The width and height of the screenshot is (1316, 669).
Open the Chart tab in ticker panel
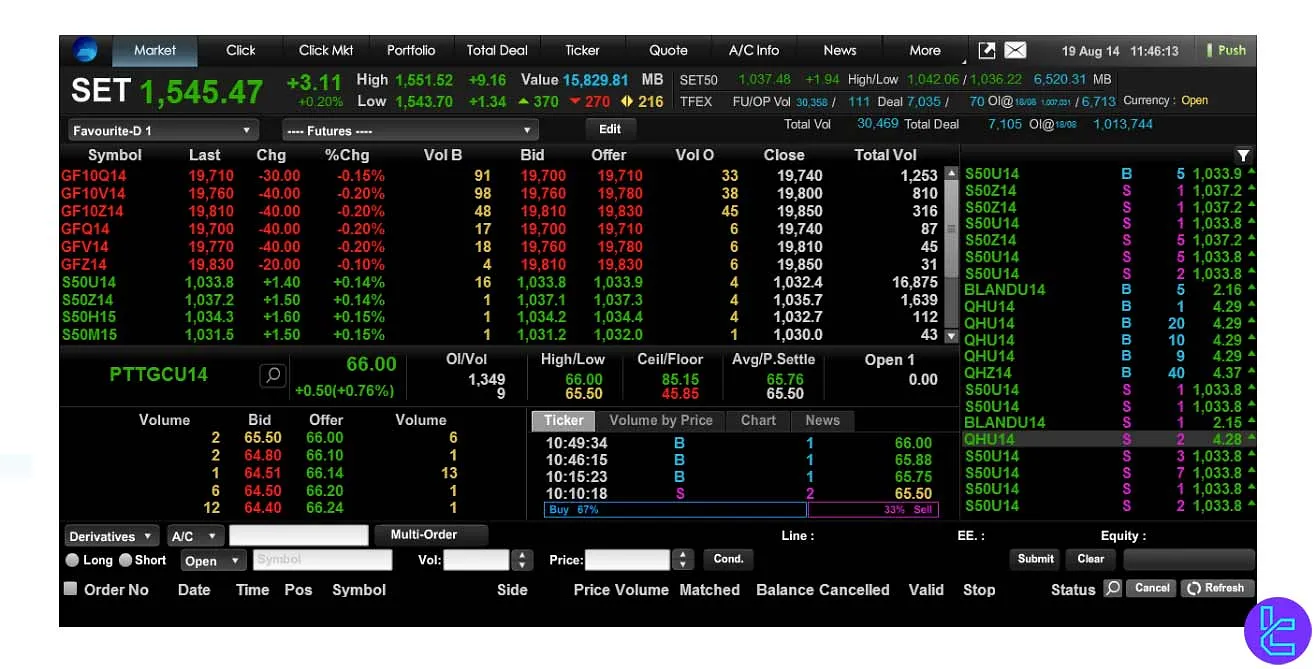[757, 420]
